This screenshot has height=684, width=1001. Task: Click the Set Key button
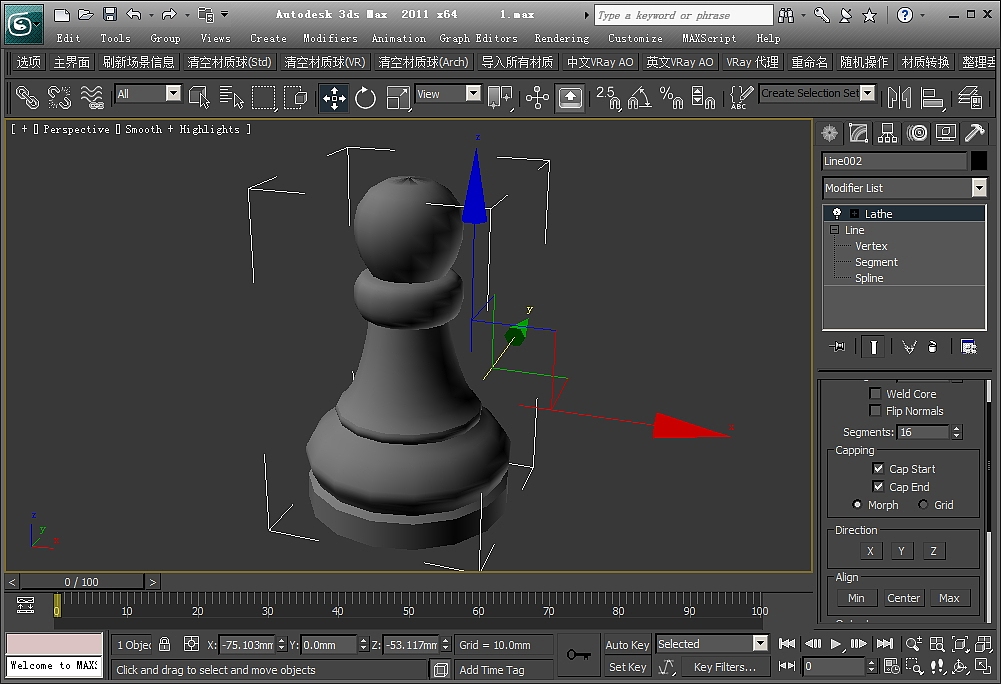tap(627, 667)
